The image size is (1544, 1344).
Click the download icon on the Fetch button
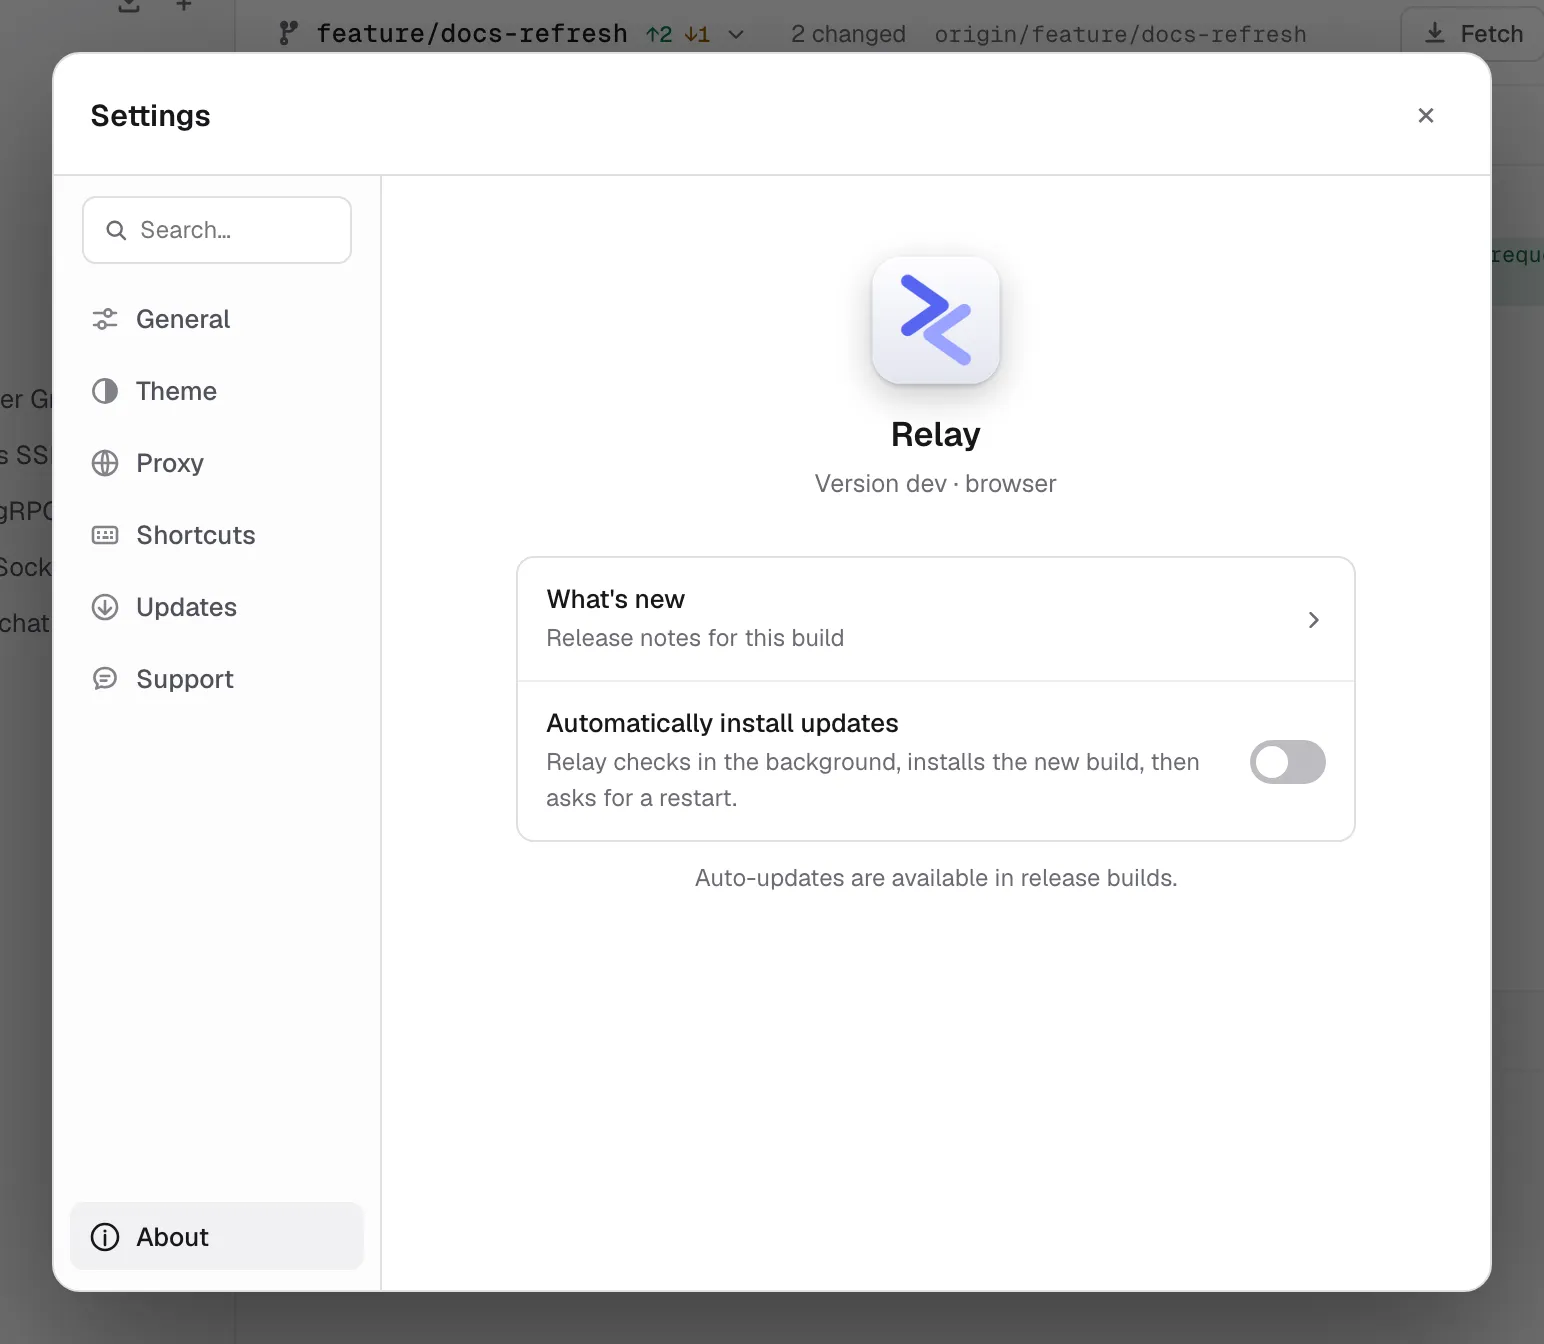tap(1435, 34)
